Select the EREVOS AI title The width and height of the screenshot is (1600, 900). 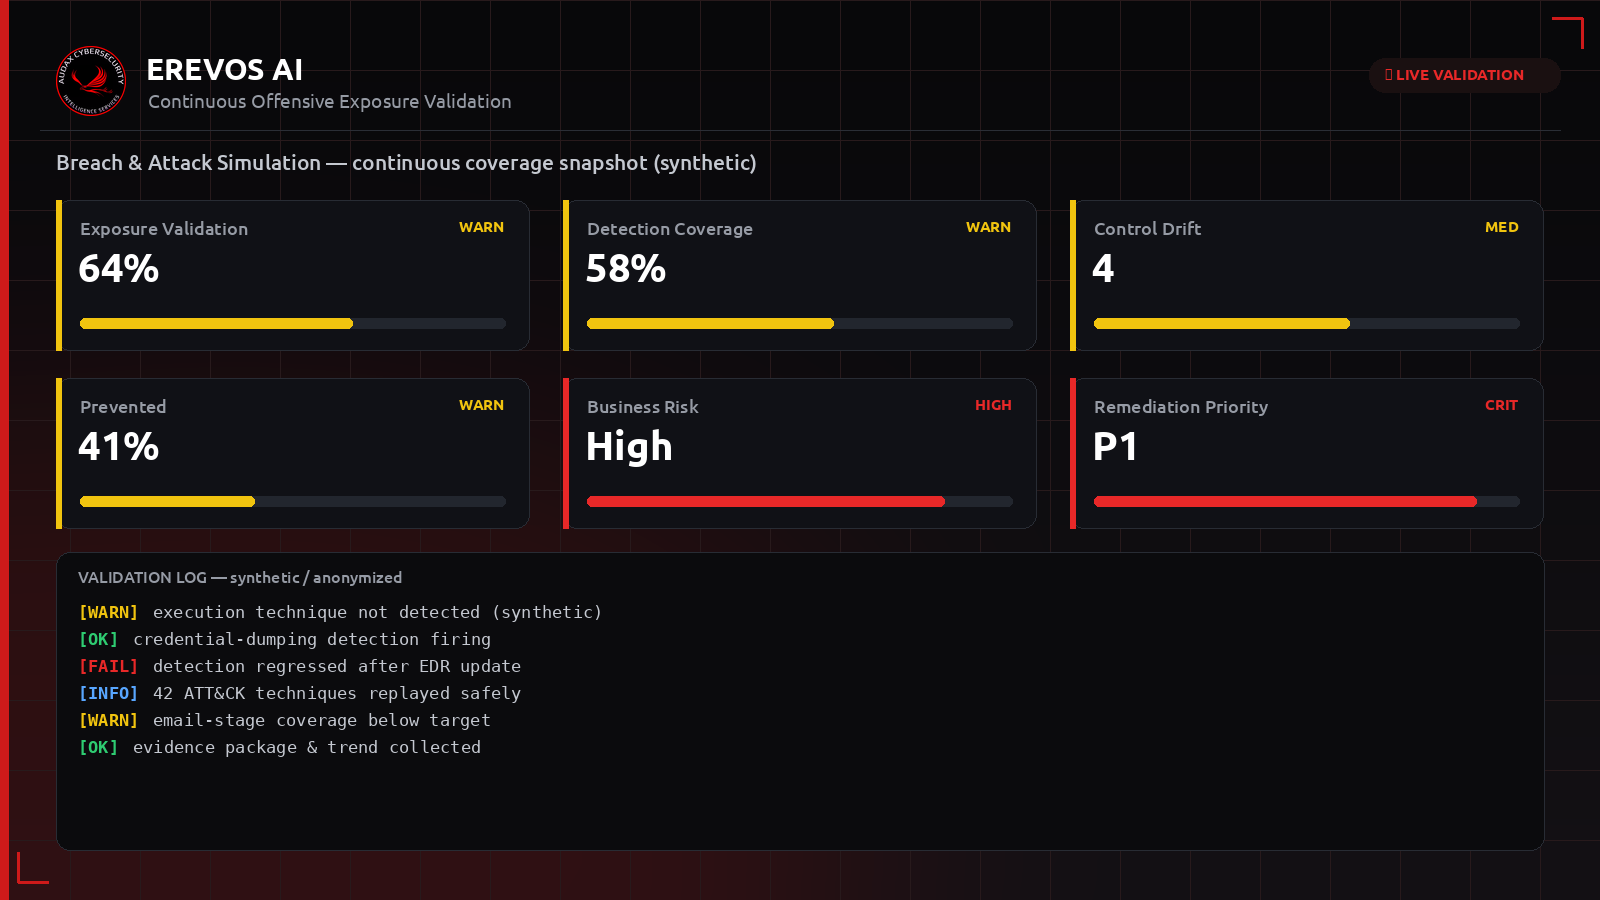click(x=224, y=69)
